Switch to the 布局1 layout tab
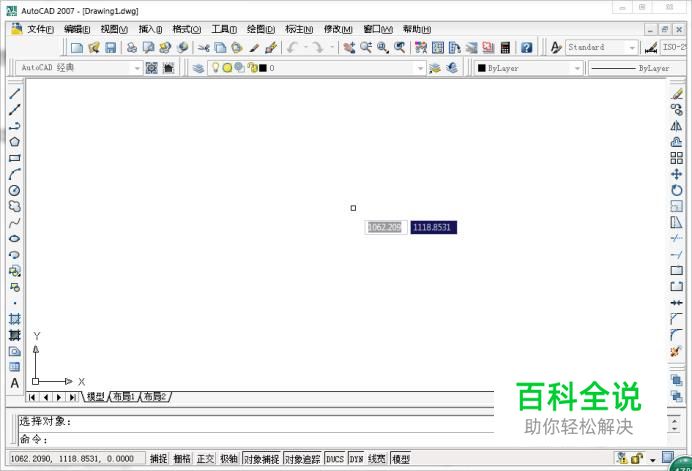The image size is (692, 471). point(124,396)
